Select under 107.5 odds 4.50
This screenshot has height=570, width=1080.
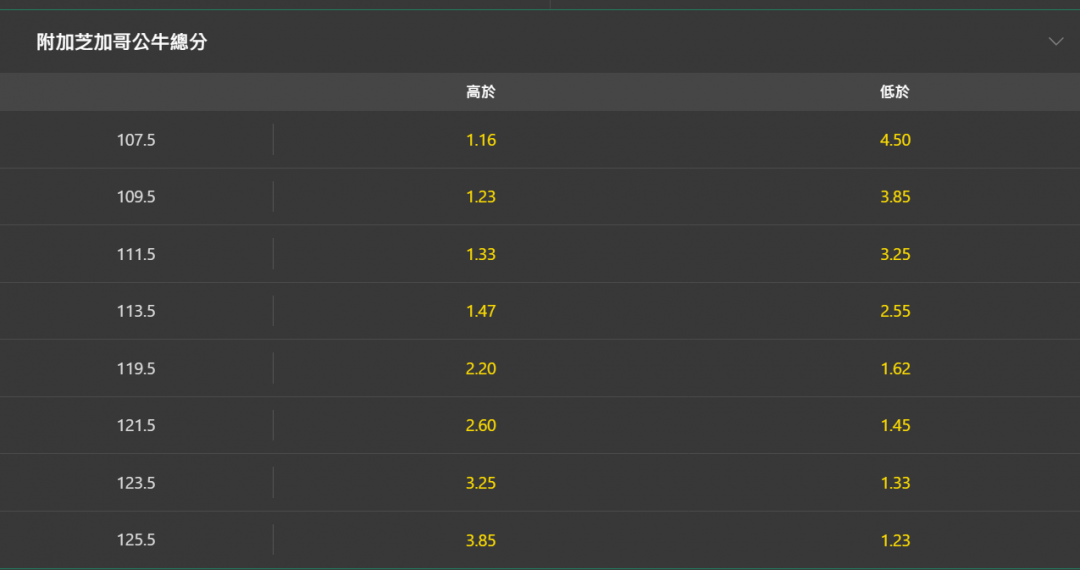pyautogui.click(x=895, y=140)
